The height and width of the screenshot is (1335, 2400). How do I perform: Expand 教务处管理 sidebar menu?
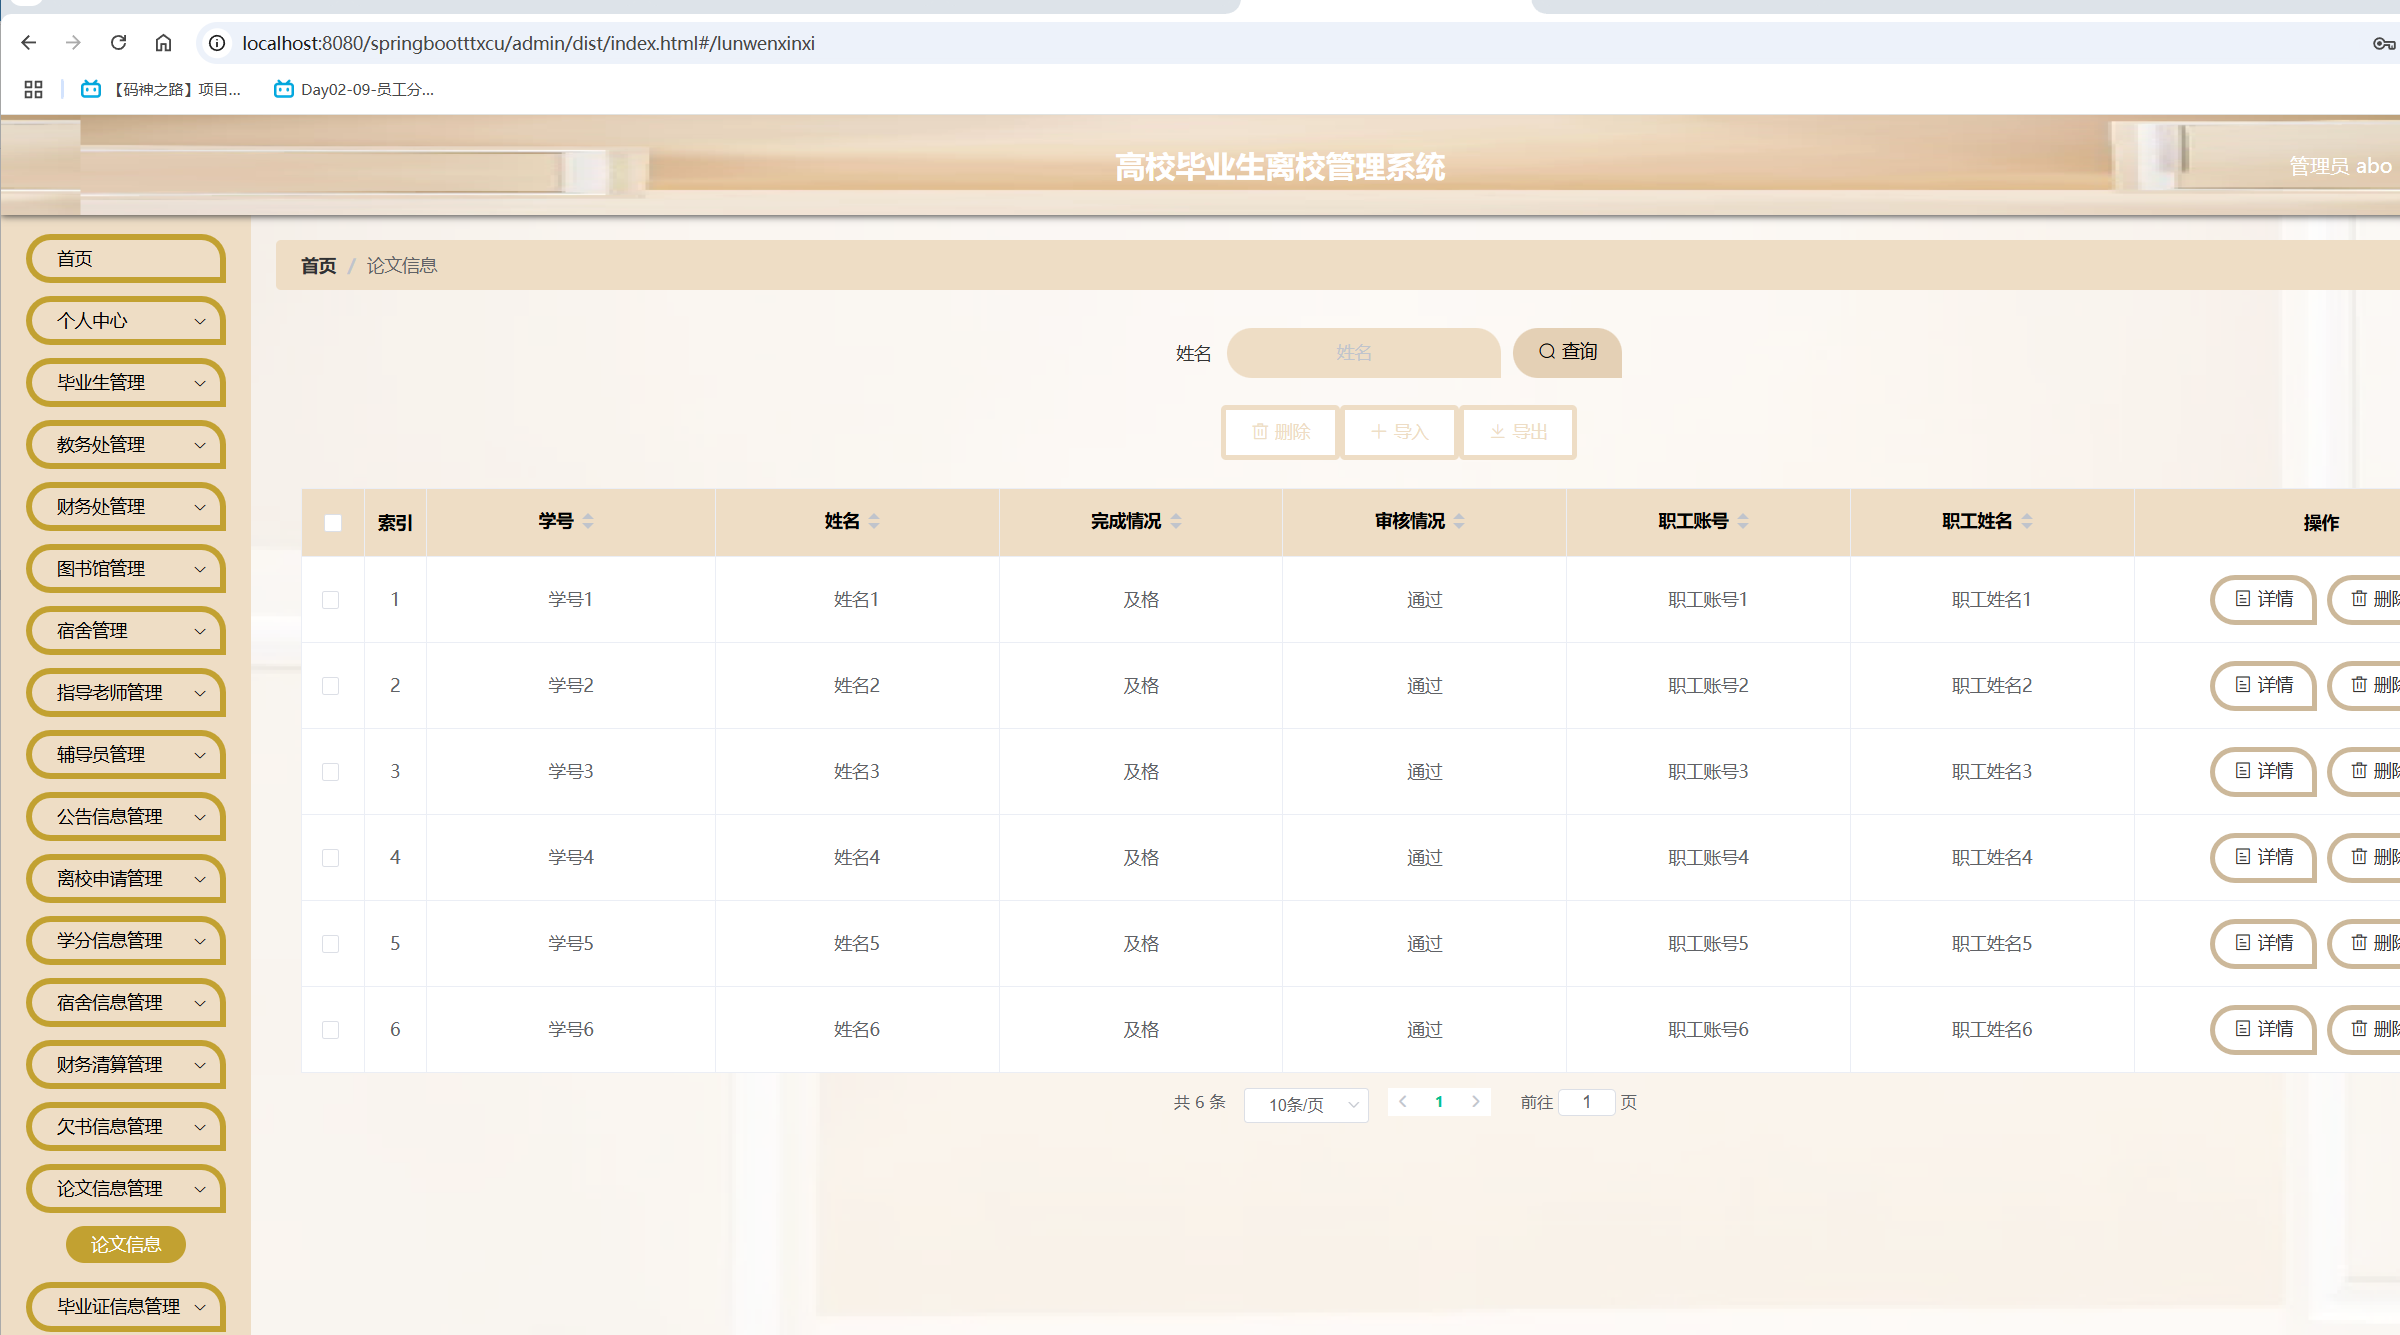point(126,445)
